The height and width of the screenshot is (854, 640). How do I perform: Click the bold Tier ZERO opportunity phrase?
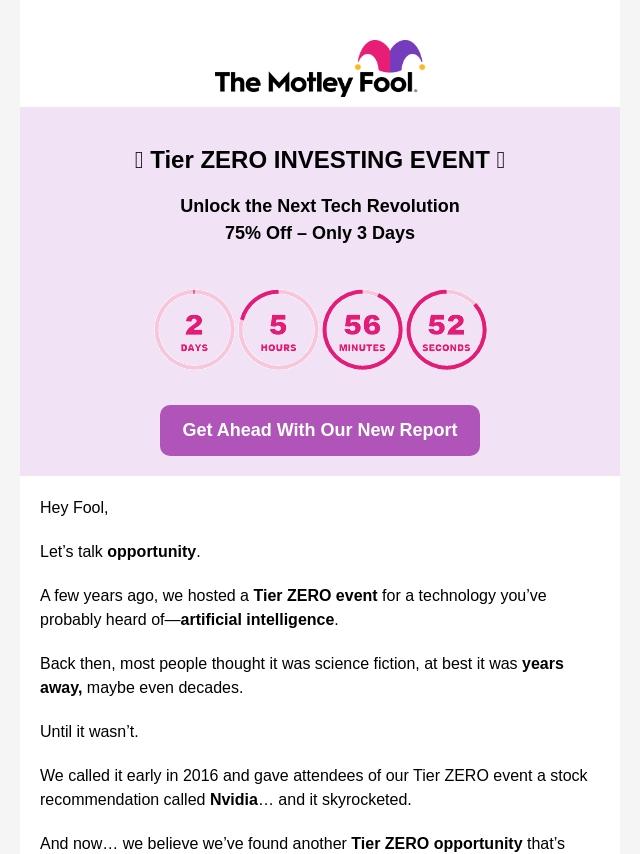click(x=437, y=843)
